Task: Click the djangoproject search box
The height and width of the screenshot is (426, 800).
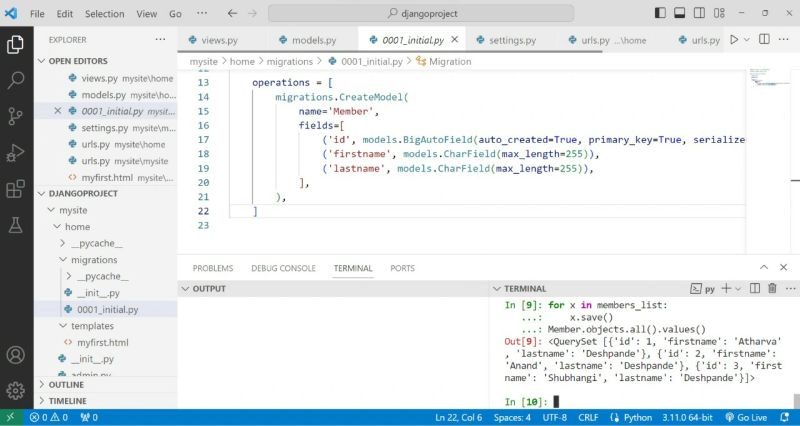Action: tap(421, 13)
